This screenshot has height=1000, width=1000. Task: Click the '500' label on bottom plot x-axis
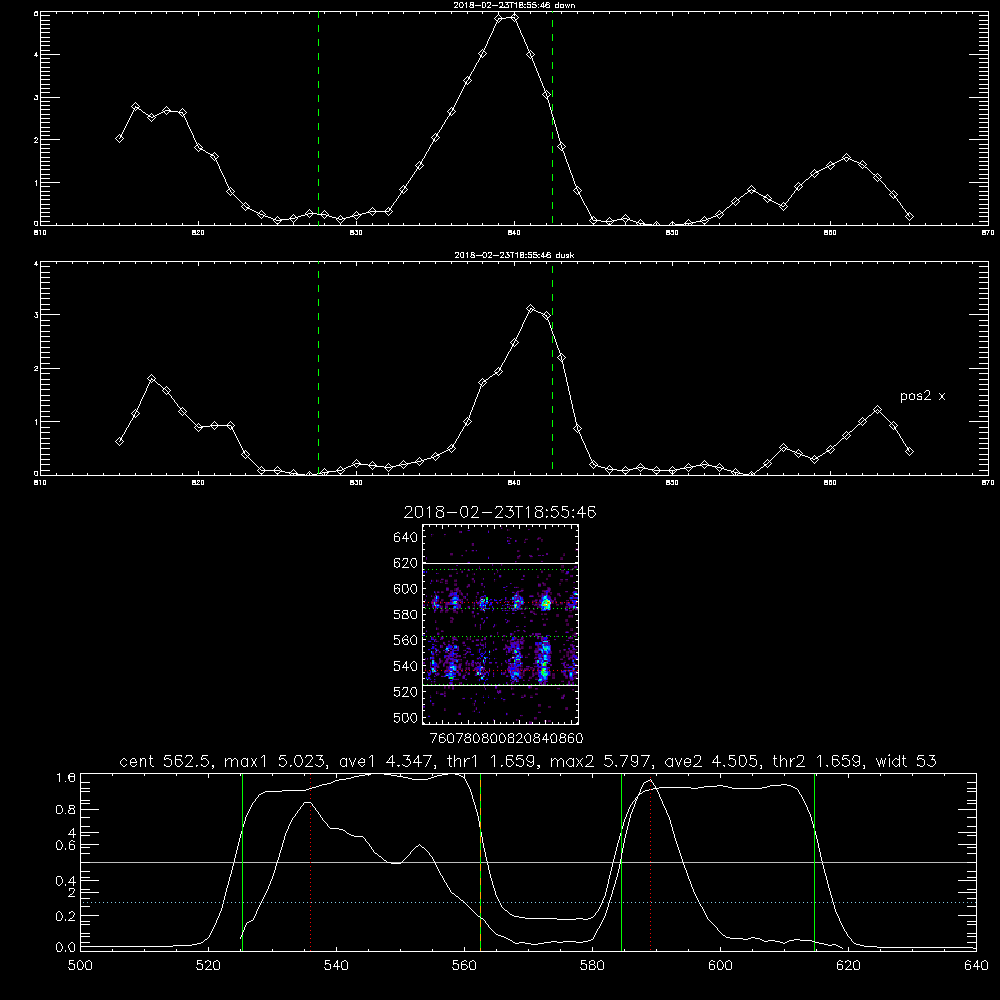tap(80, 966)
